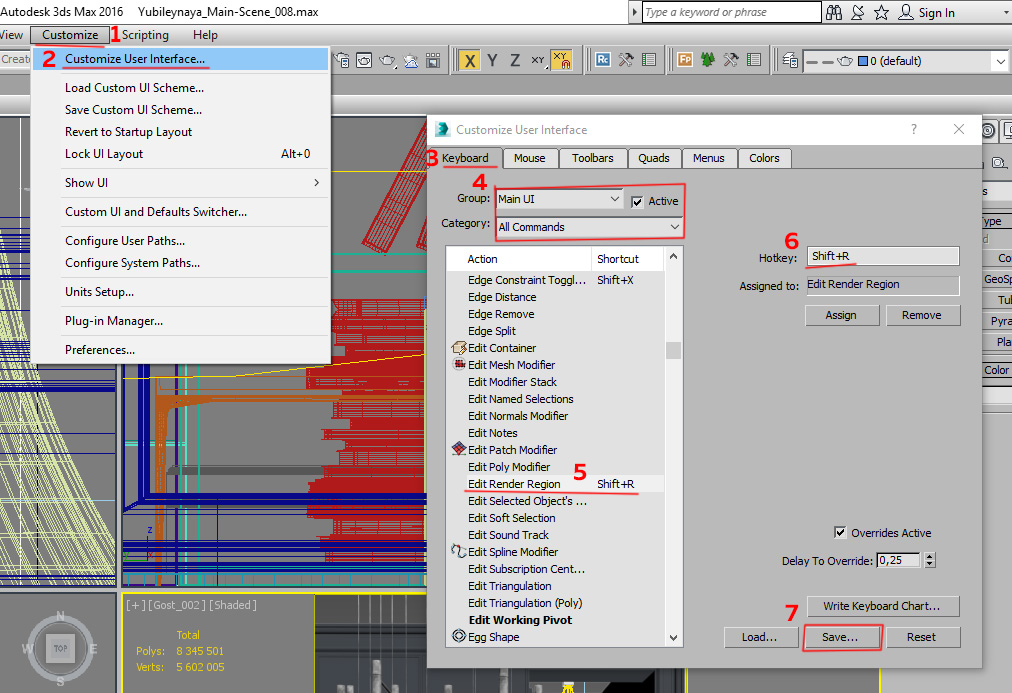1012x693 pixels.
Task: Switch to the Toolbars tab
Action: point(592,158)
